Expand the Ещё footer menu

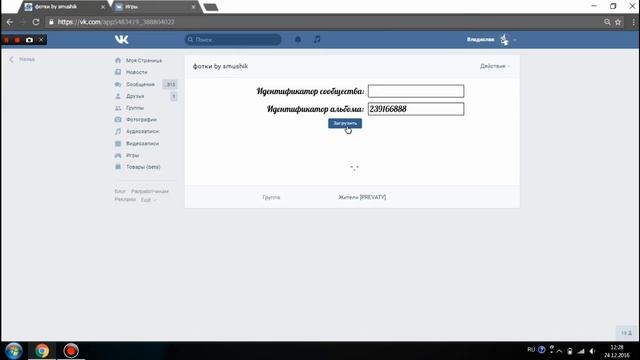(x=148, y=200)
